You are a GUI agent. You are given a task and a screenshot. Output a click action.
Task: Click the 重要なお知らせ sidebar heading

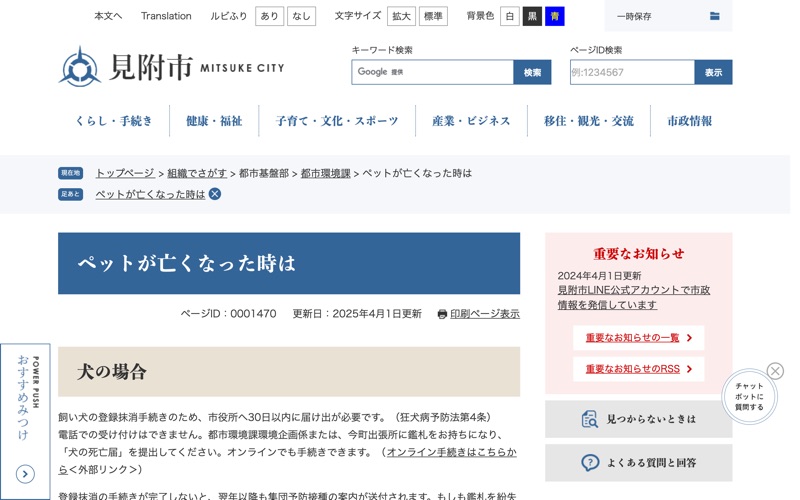[x=639, y=254]
